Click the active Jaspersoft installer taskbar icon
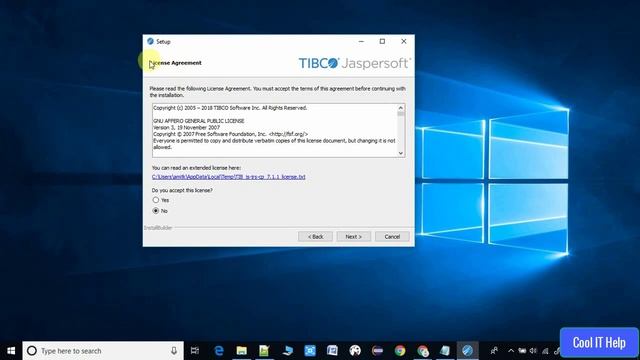 468,351
